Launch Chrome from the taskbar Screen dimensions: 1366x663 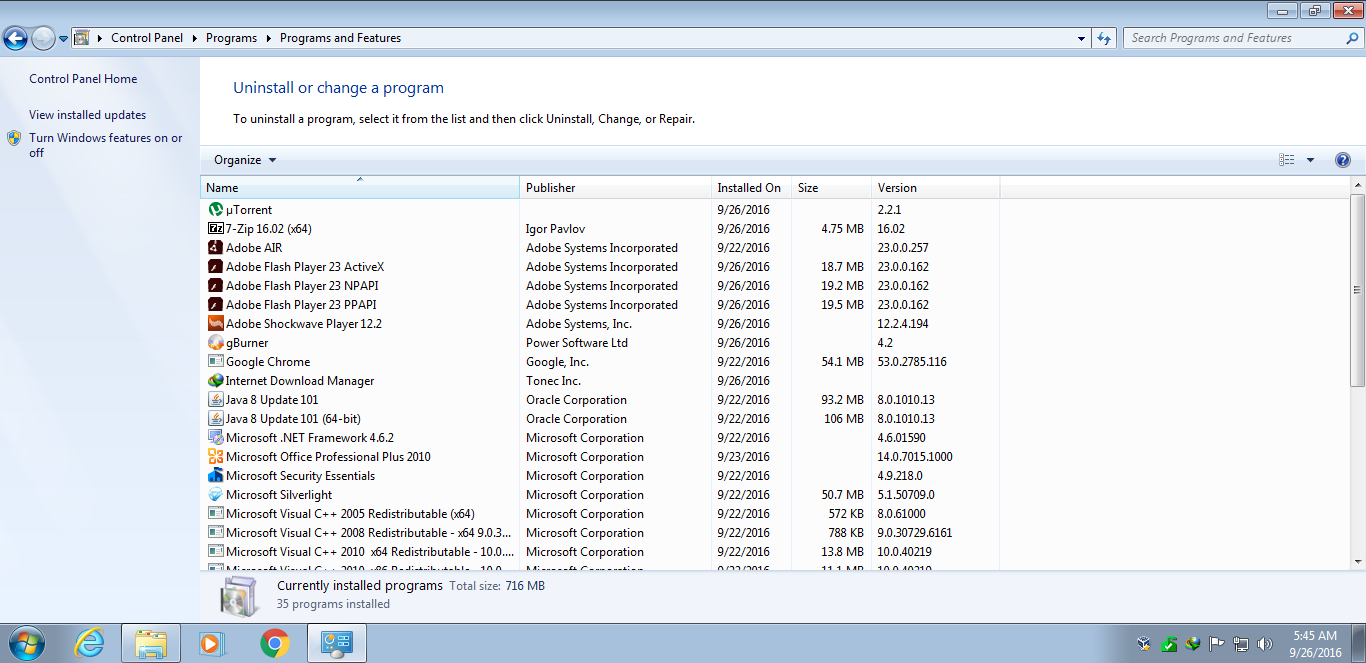click(x=275, y=643)
